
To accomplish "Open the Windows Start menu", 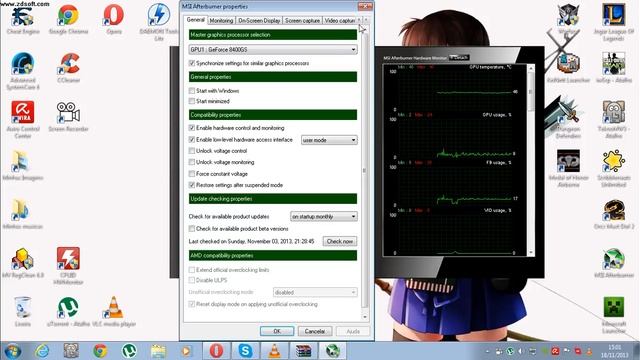I will [x=13, y=351].
